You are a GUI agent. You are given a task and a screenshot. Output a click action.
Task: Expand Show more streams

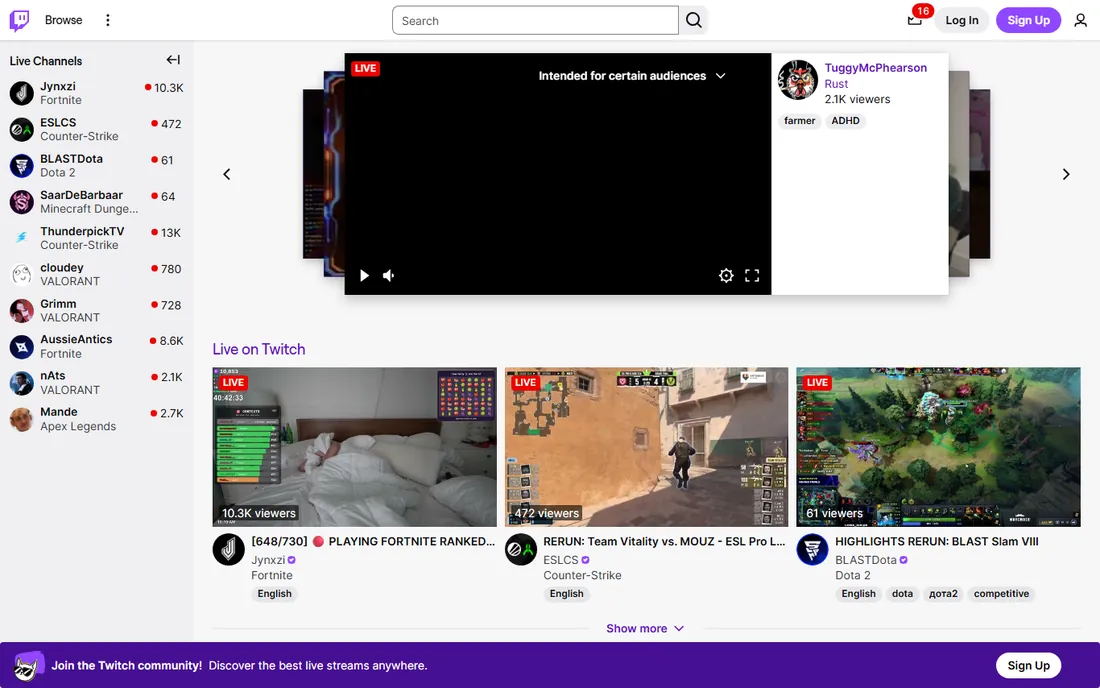pyautogui.click(x=645, y=628)
